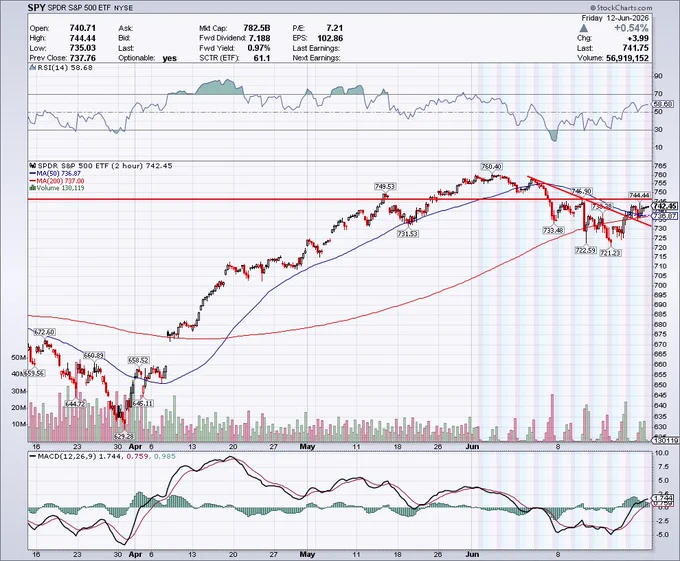Click the 'StockCharts.com' attribution text
Screen dimensions: 680x561
click(x=624, y=8)
